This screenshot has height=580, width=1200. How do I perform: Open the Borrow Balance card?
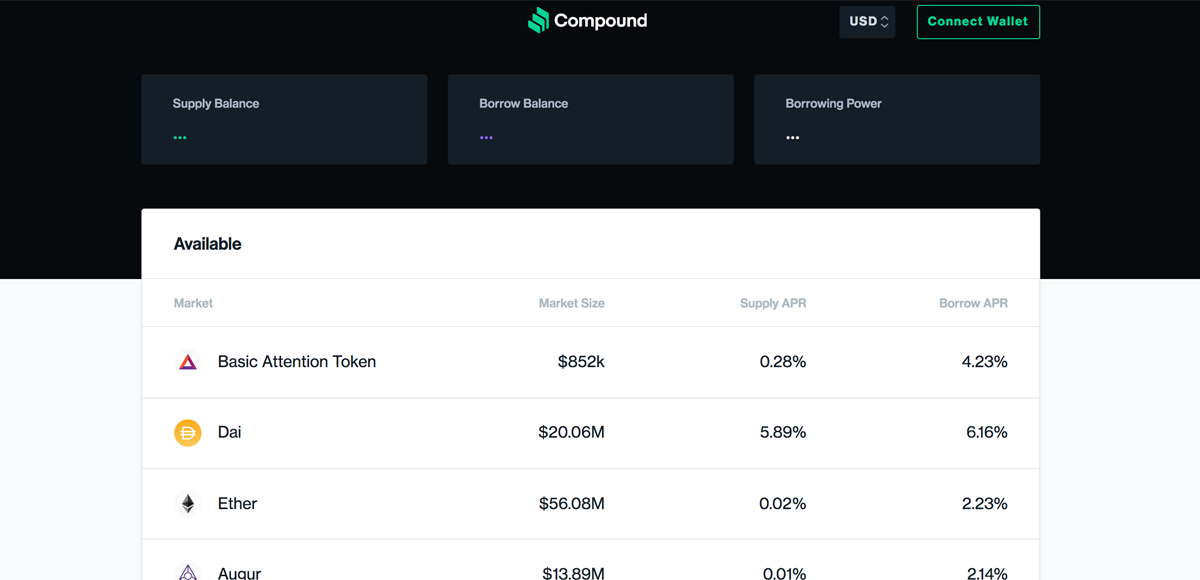click(591, 119)
